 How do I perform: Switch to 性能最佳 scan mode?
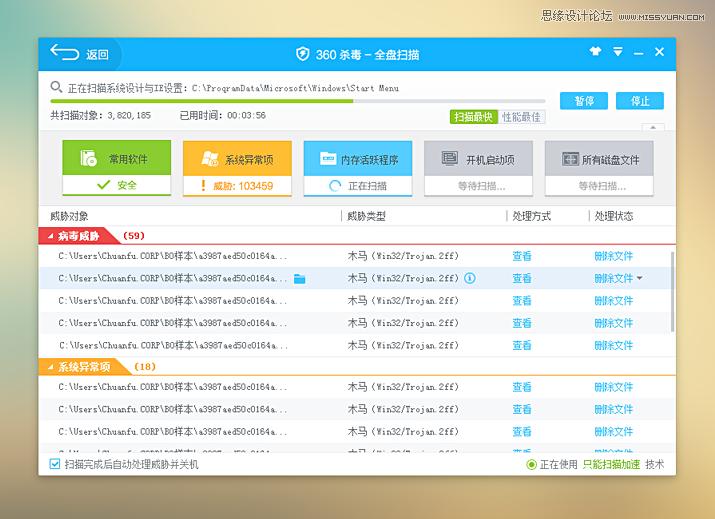(x=521, y=117)
